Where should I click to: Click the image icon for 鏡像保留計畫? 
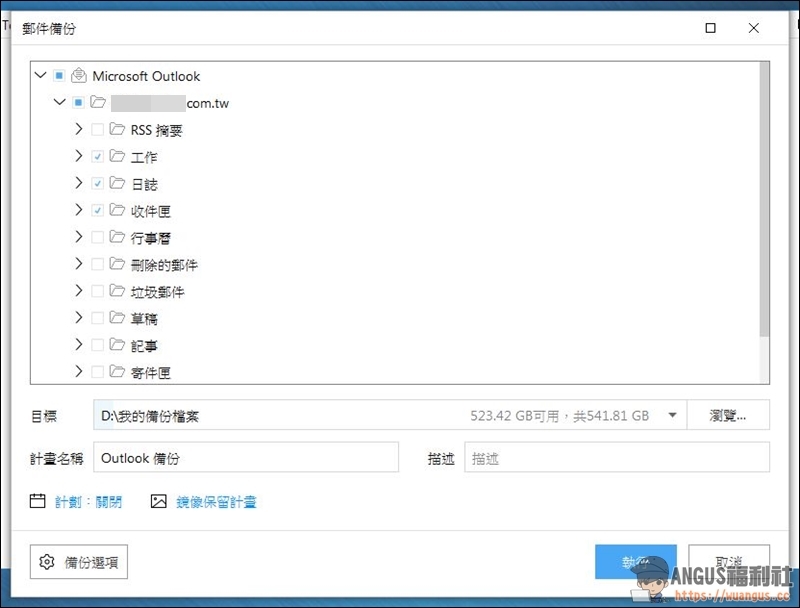tap(158, 501)
